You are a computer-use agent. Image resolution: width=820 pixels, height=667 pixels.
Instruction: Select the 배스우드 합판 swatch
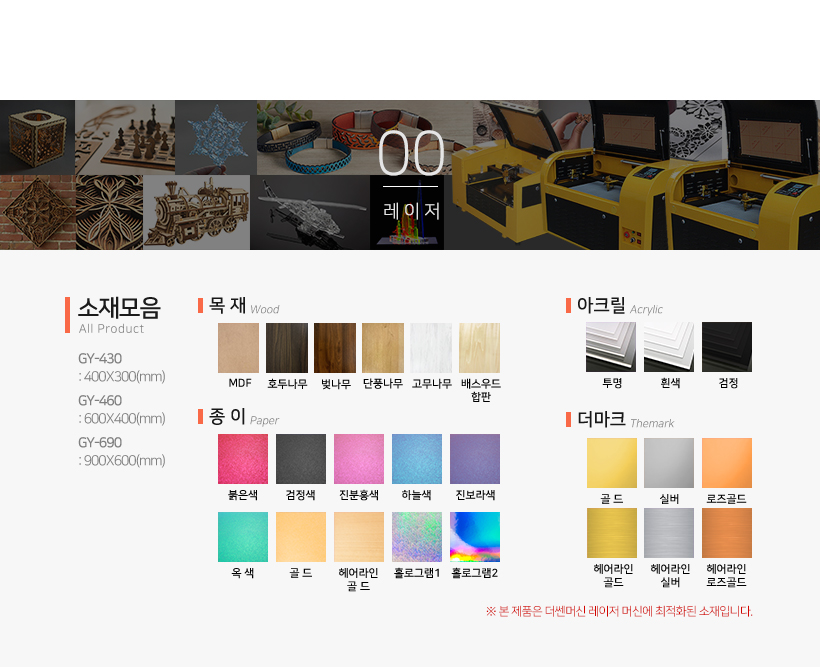click(x=480, y=348)
